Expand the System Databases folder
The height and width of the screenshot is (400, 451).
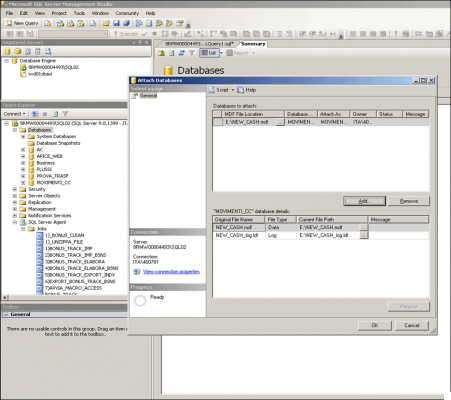point(23,137)
